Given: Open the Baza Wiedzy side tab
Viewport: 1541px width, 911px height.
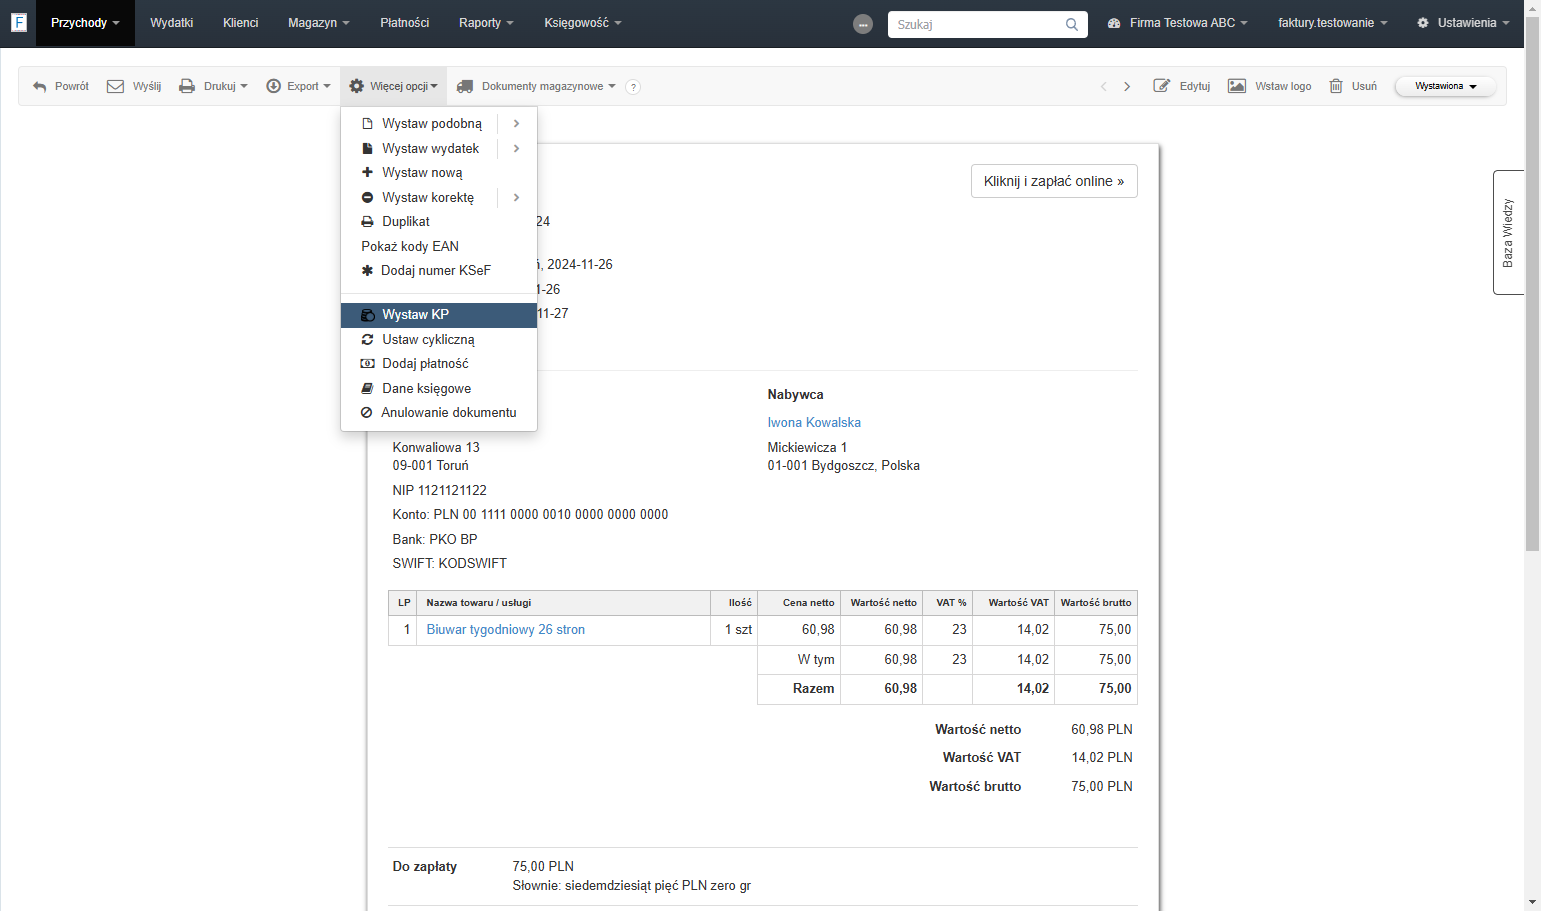Looking at the screenshot, I should 1508,233.
